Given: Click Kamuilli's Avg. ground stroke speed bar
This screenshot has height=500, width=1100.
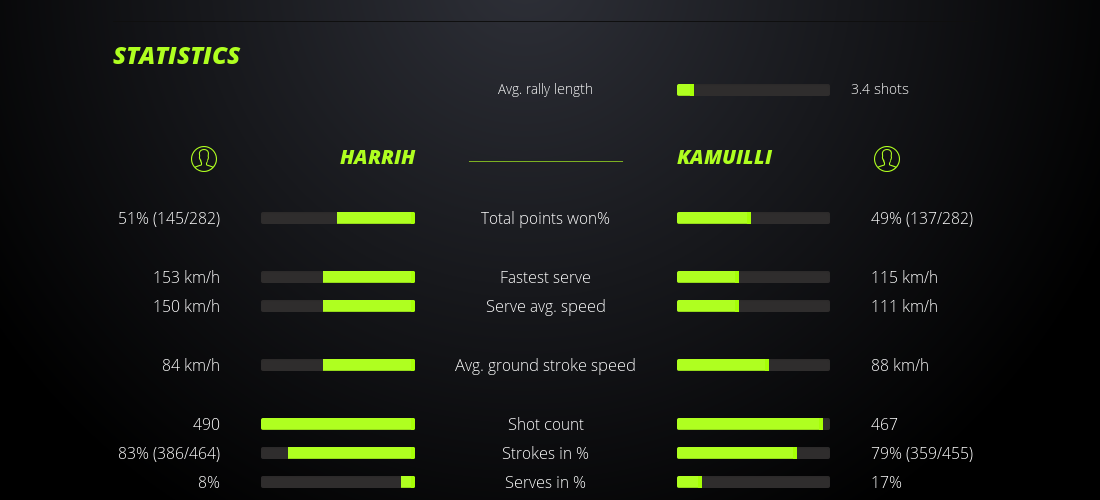Looking at the screenshot, I should 753,365.
